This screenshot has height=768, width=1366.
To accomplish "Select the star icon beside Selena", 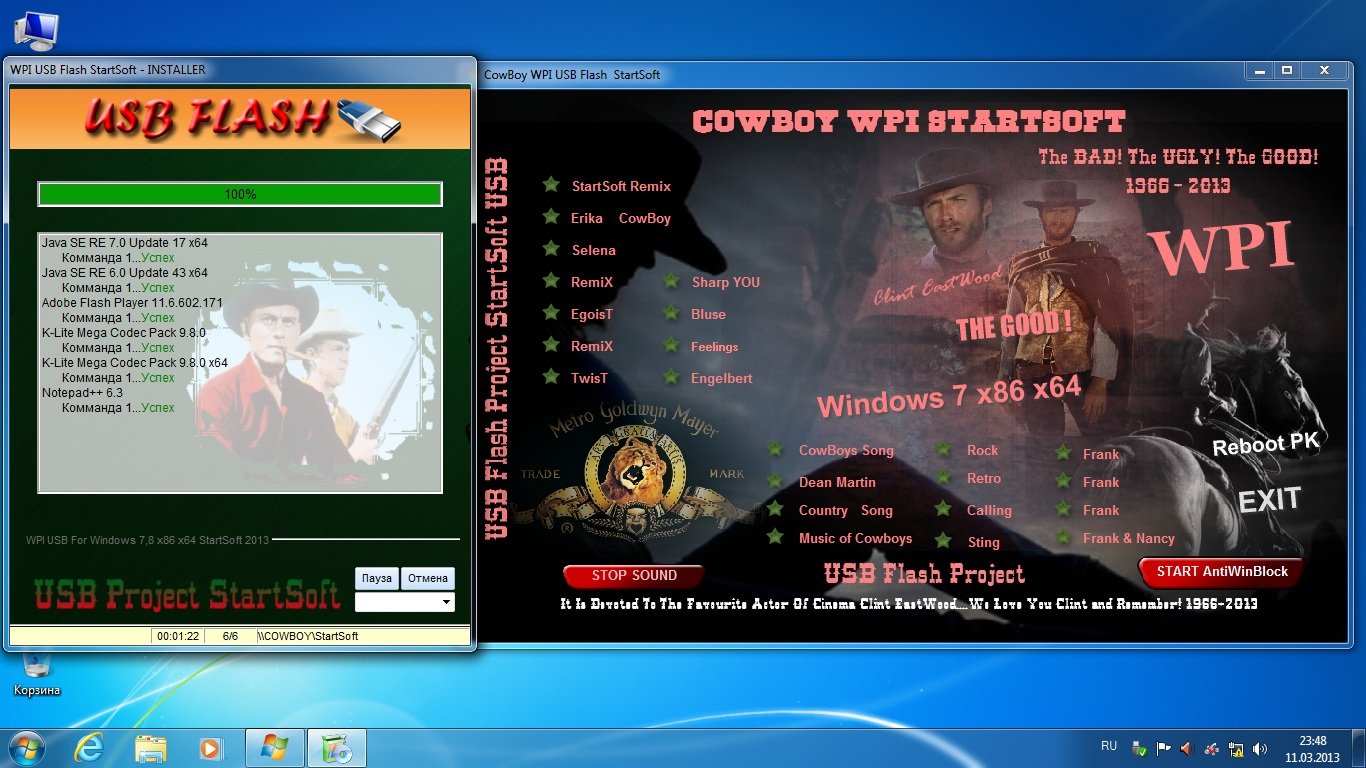I will (x=550, y=249).
